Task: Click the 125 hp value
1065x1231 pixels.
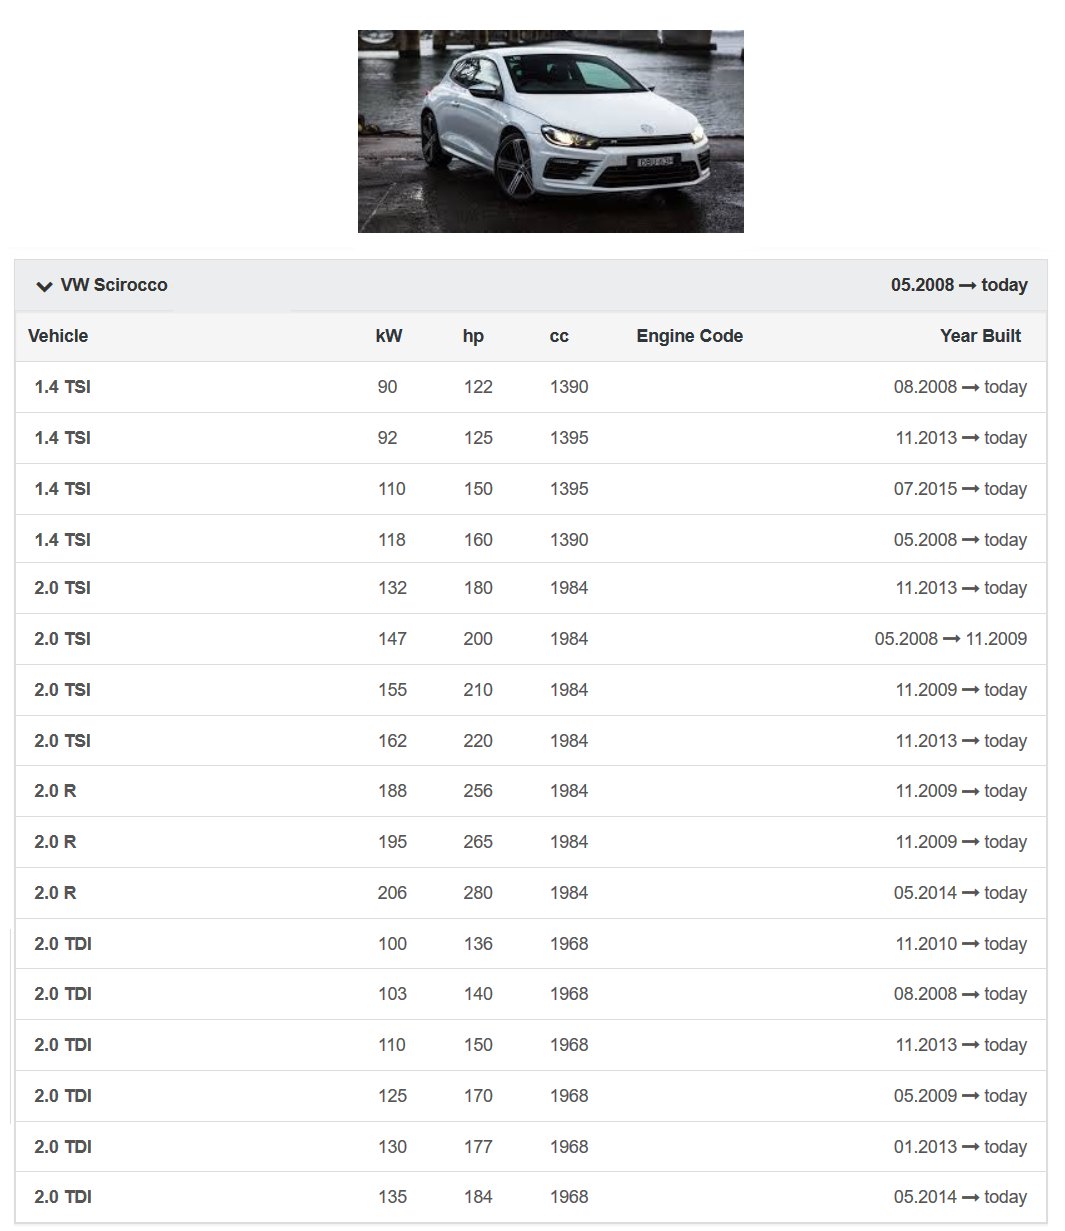Action: coord(478,438)
